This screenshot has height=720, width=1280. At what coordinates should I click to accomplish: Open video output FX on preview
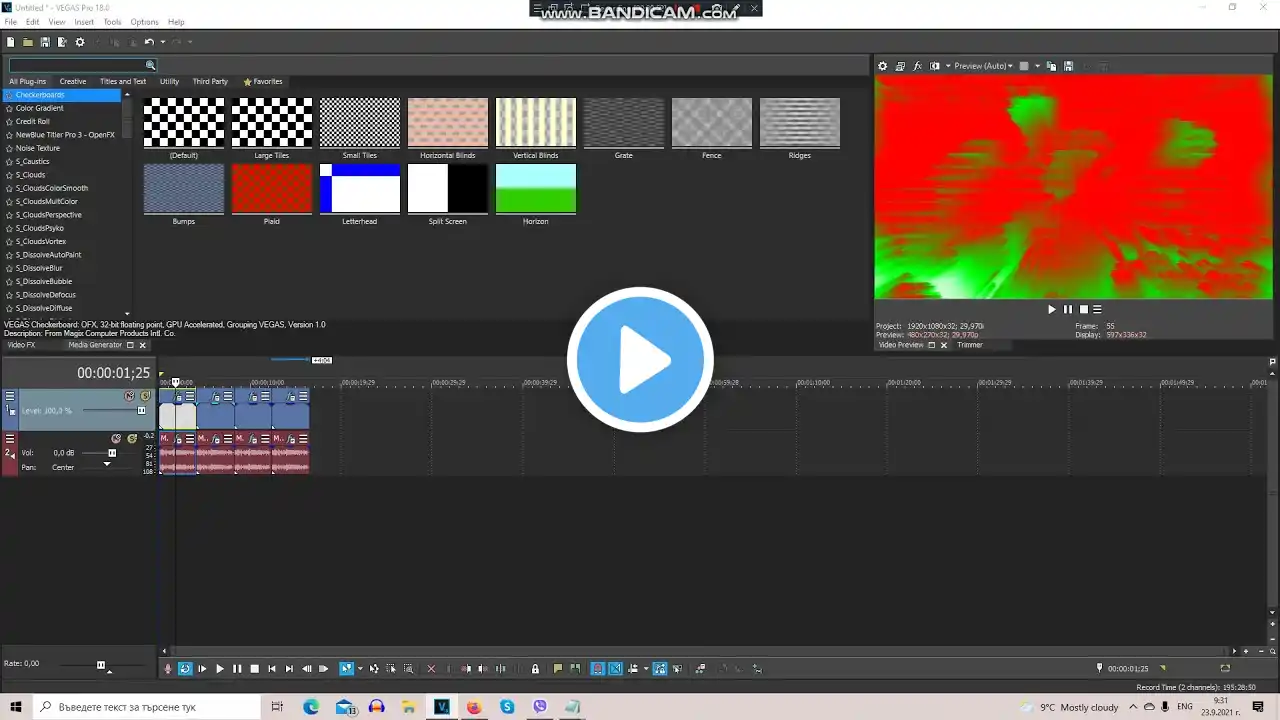point(918,66)
